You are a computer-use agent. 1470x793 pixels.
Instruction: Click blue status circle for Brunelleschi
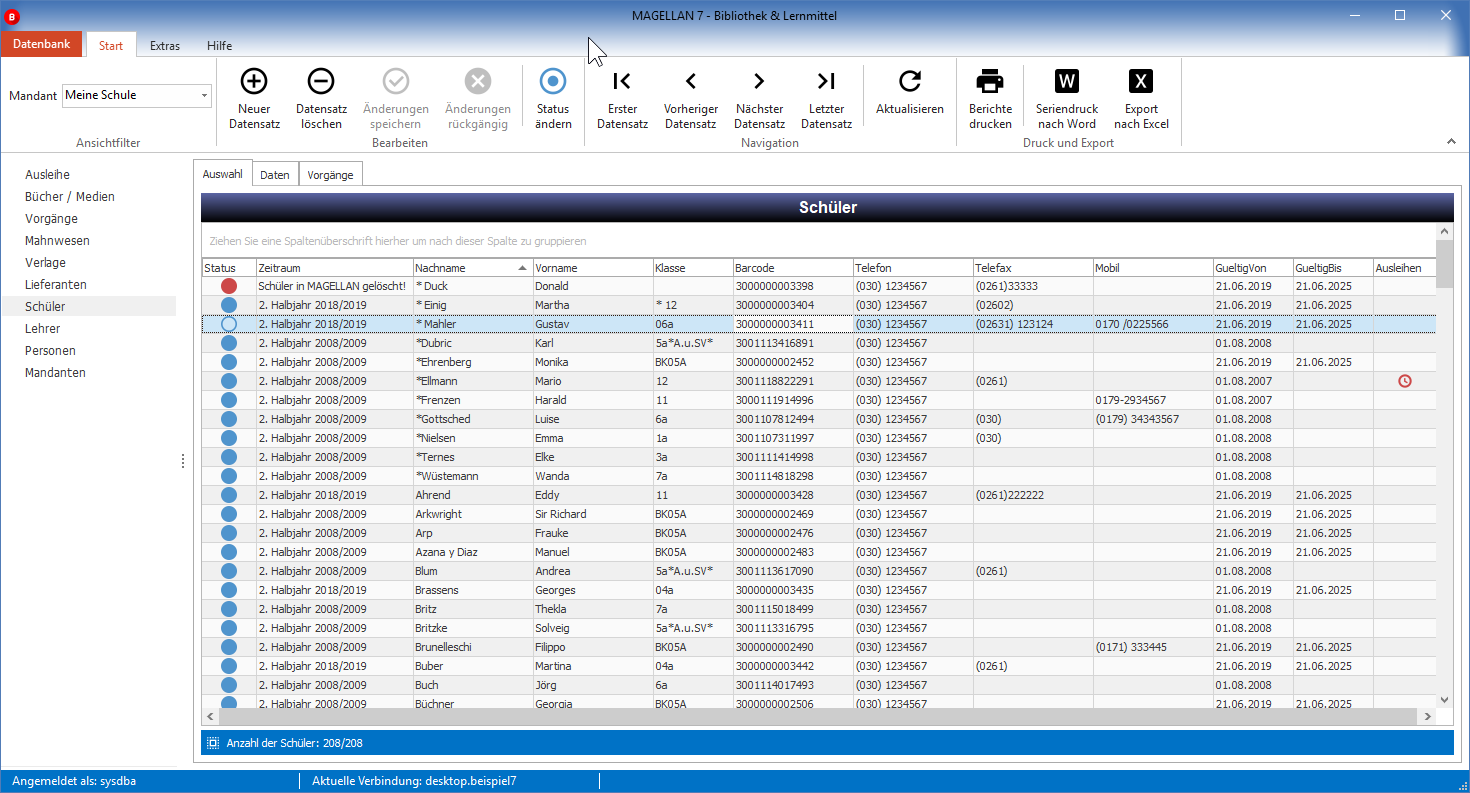229,647
